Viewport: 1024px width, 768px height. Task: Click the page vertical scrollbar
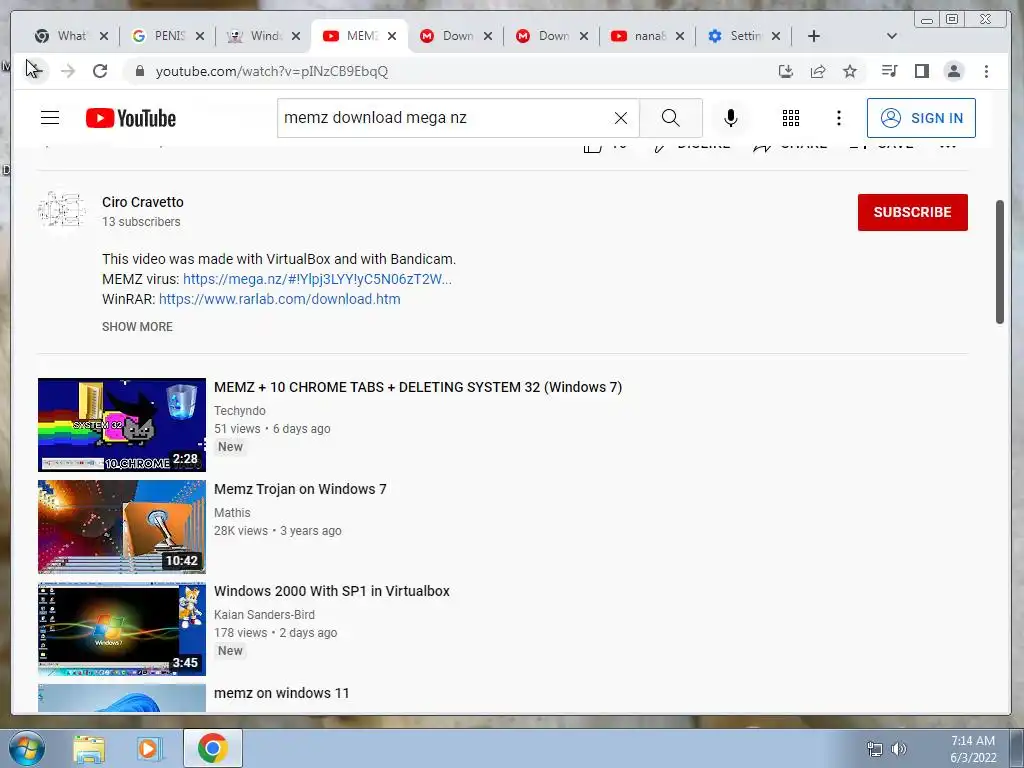coord(1000,261)
